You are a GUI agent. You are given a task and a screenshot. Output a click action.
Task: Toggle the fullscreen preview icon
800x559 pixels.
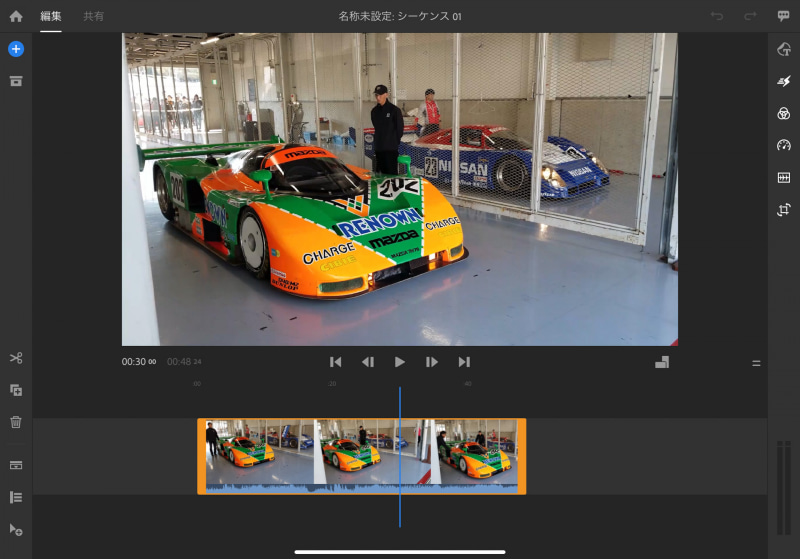(662, 362)
